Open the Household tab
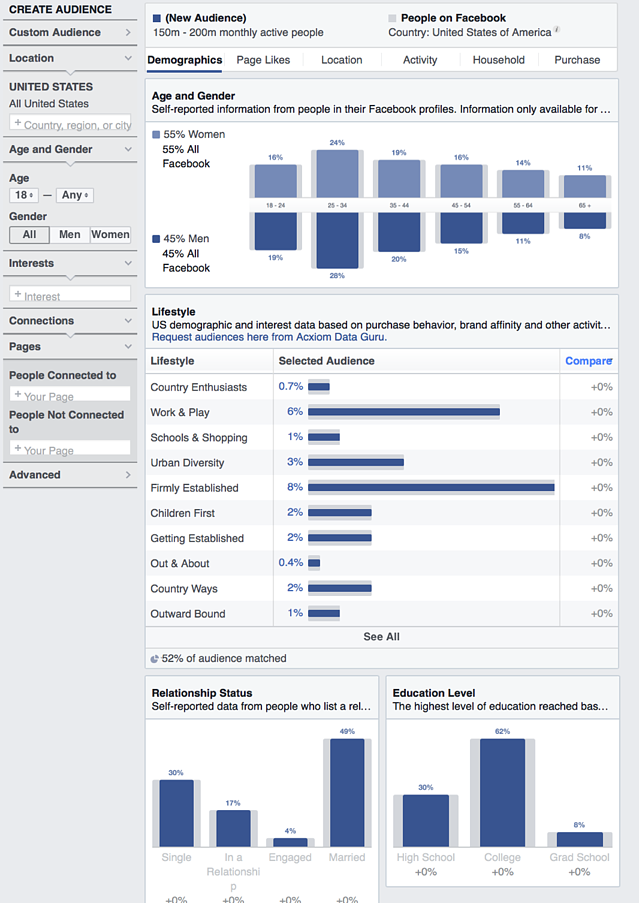 (498, 60)
